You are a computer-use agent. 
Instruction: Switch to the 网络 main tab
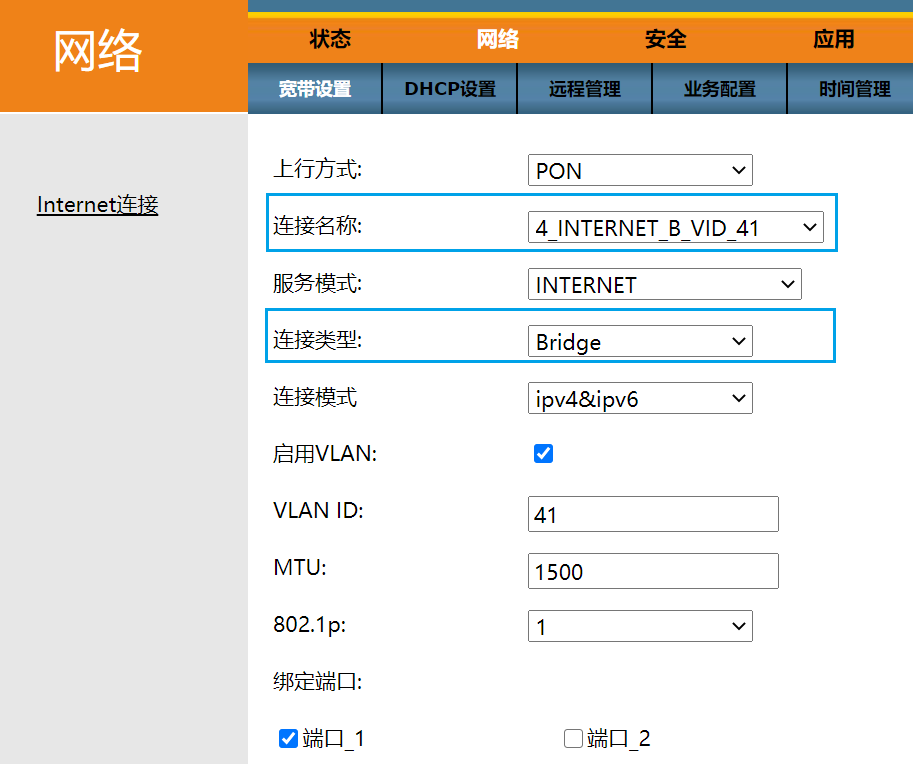(497, 39)
